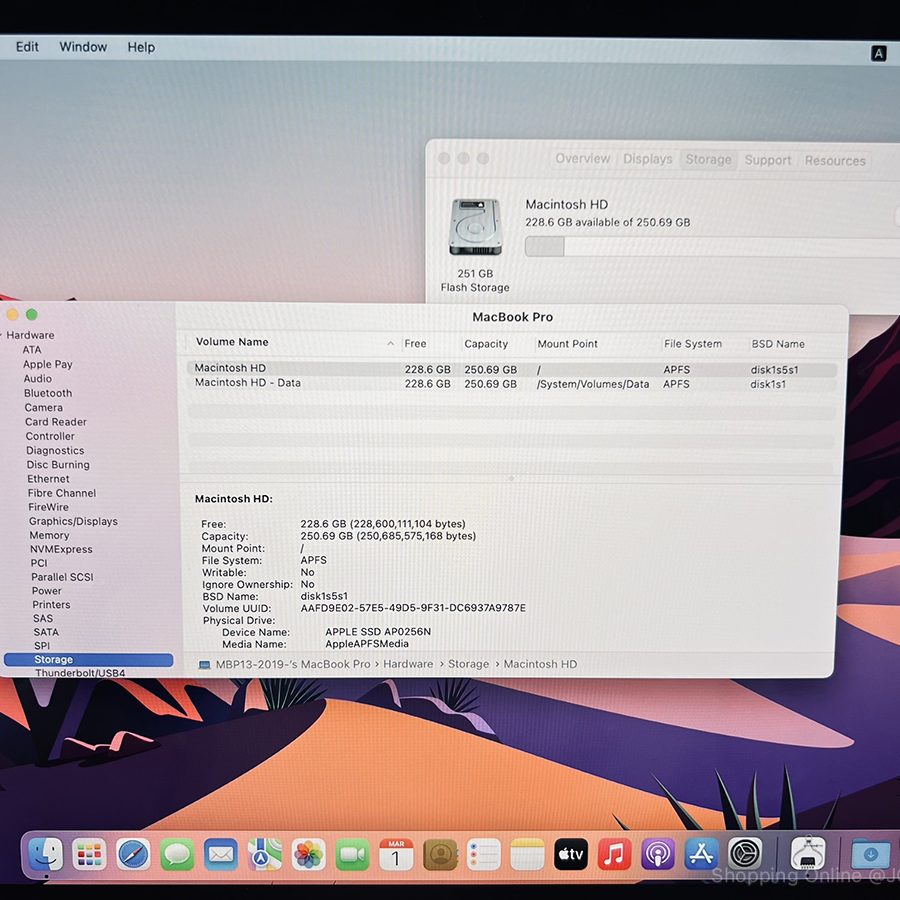Select Thunderbolt/USB4 in the sidebar
Screen dimensions: 900x900
click(80, 673)
